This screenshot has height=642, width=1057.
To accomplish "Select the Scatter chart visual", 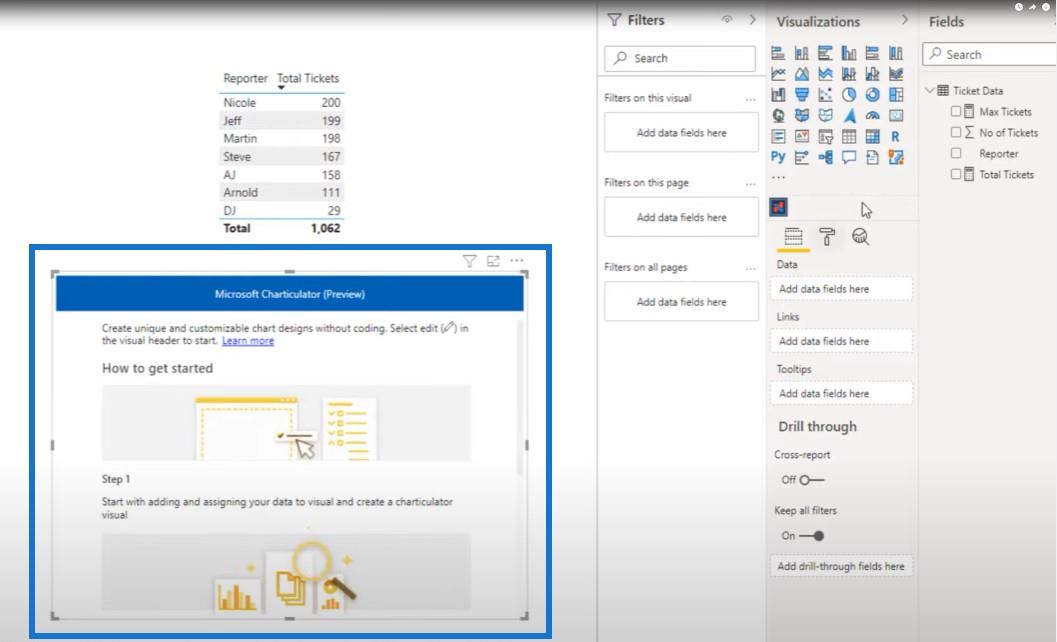I will pyautogui.click(x=825, y=94).
